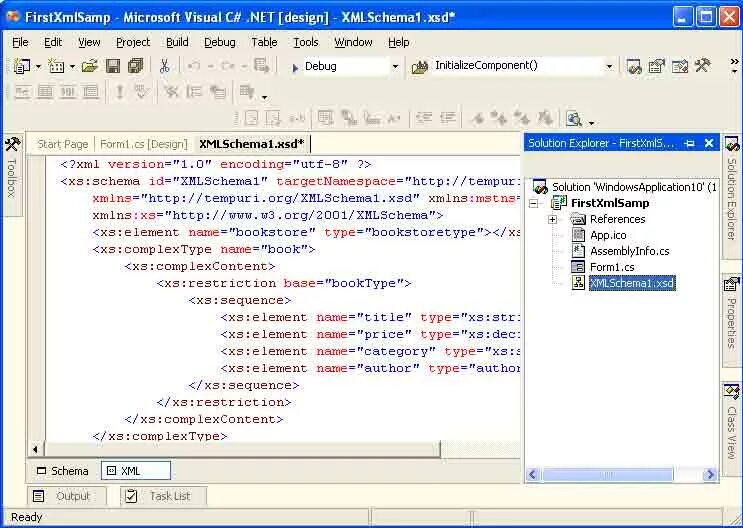Click the Solution Explorer horizontal scrollbar thumb

tap(607, 474)
